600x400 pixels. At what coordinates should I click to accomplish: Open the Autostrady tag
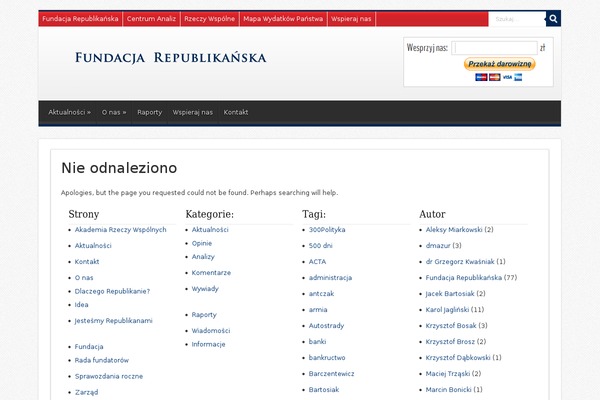(326, 326)
